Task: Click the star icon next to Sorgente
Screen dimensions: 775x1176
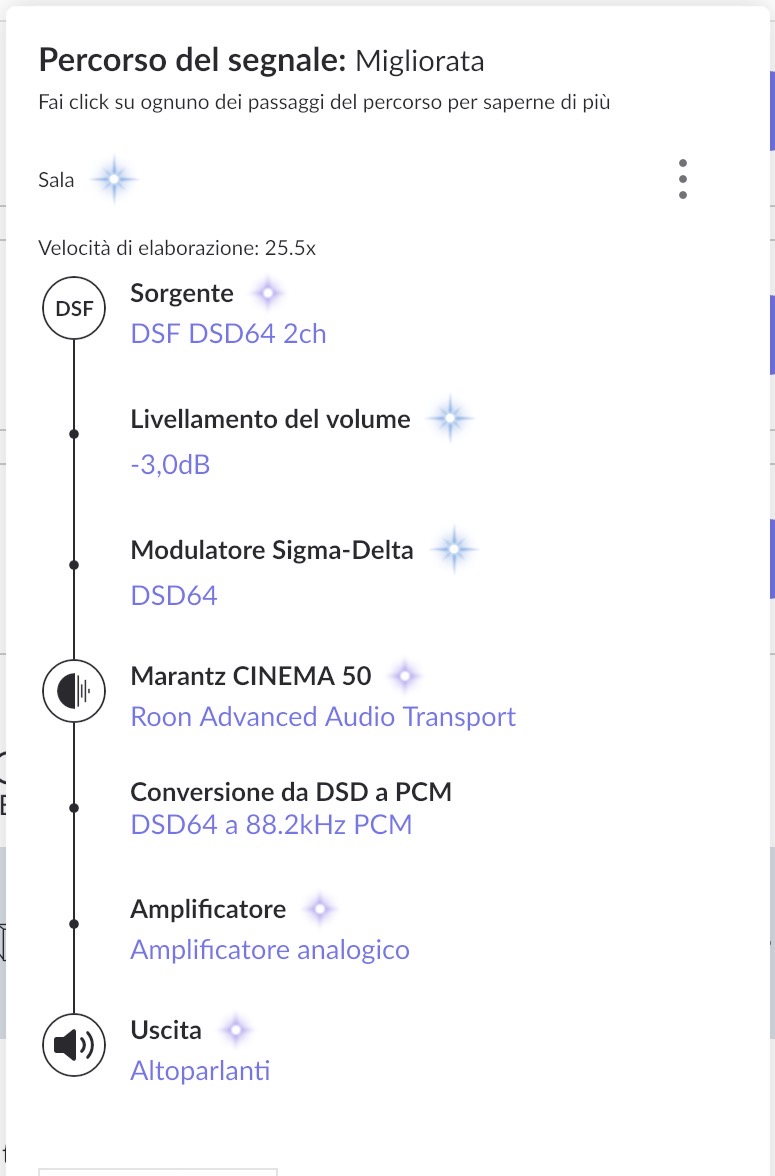Action: coord(267,294)
